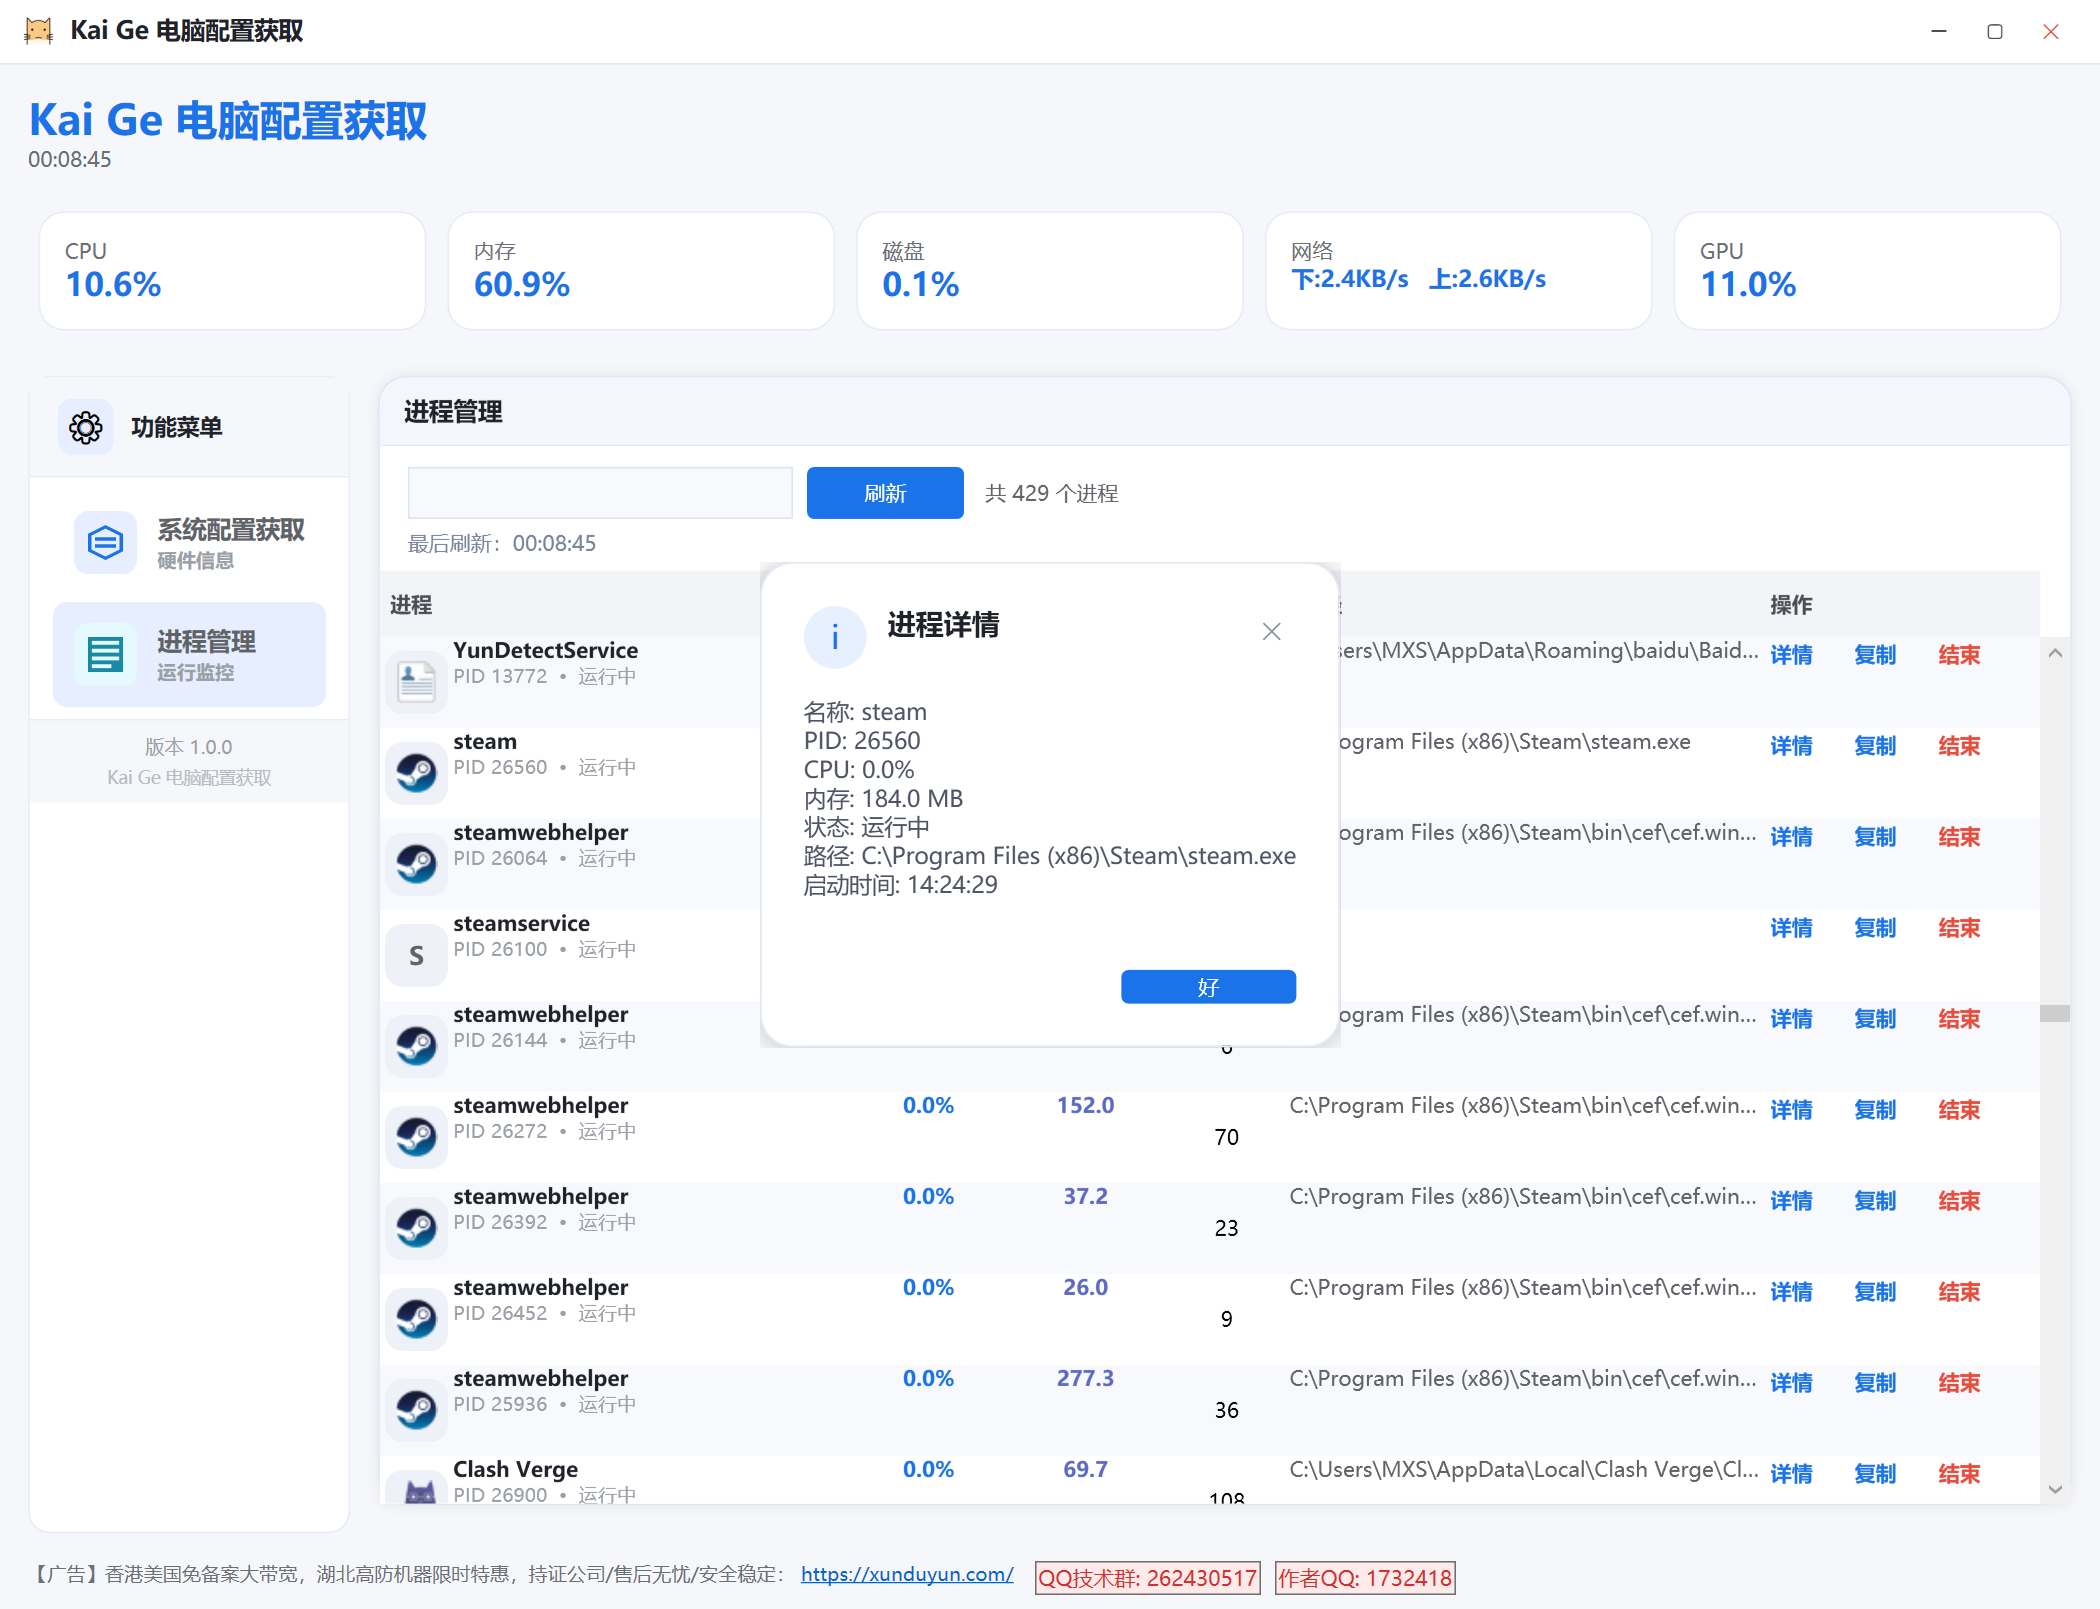The height and width of the screenshot is (1609, 2100).
Task: Click the process search input field
Action: click(x=599, y=492)
